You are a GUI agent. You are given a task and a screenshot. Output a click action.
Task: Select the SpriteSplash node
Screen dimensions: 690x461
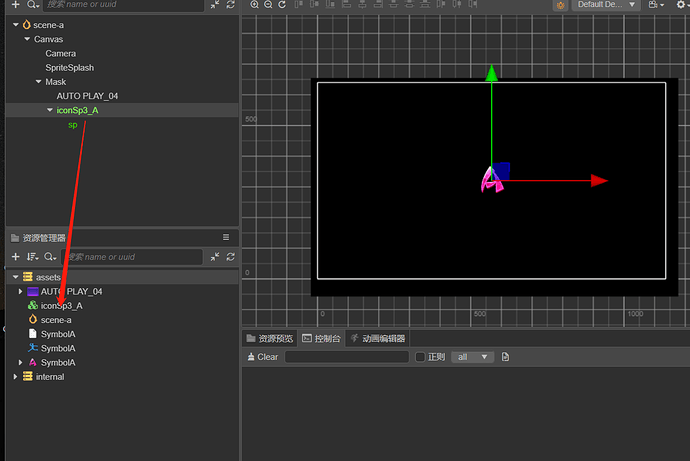coord(70,68)
